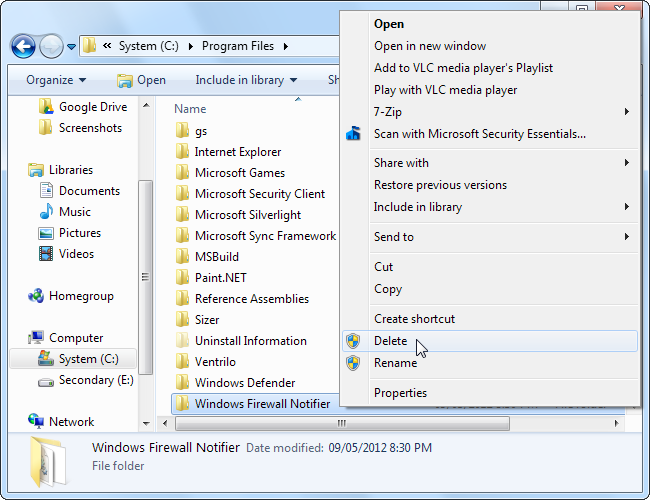
Task: Click the folder thumbnail in details pane
Action: pyautogui.click(x=48, y=461)
